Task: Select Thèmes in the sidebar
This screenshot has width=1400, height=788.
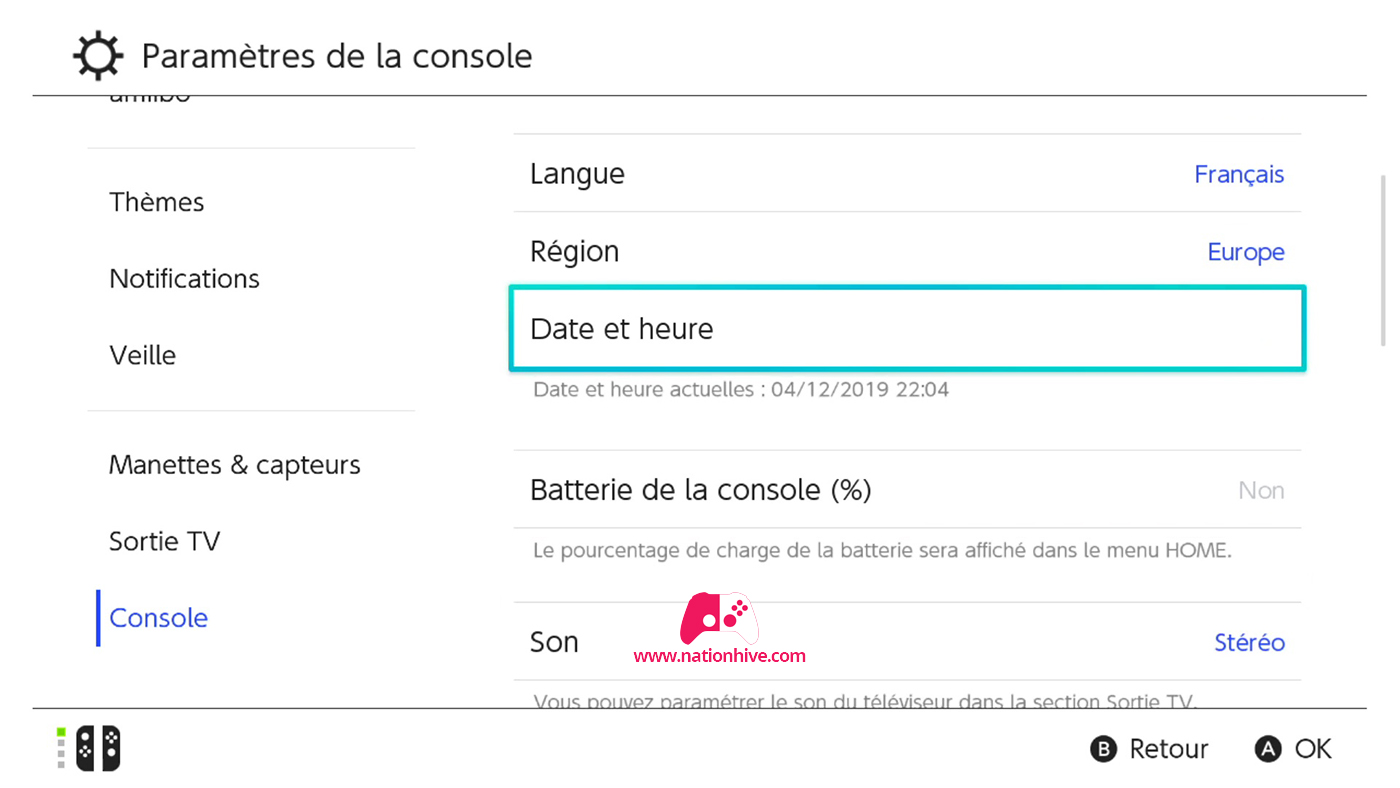Action: click(157, 202)
